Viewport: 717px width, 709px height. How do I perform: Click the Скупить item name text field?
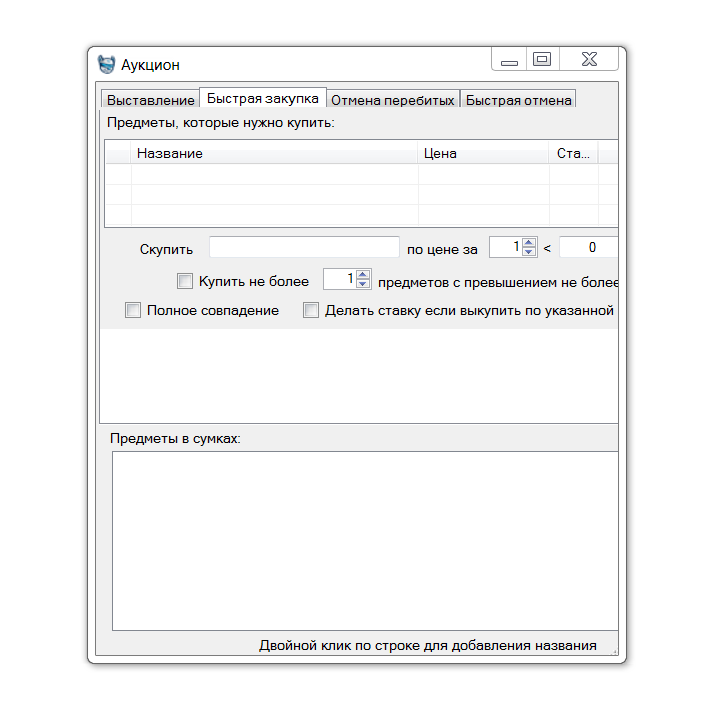click(304, 247)
